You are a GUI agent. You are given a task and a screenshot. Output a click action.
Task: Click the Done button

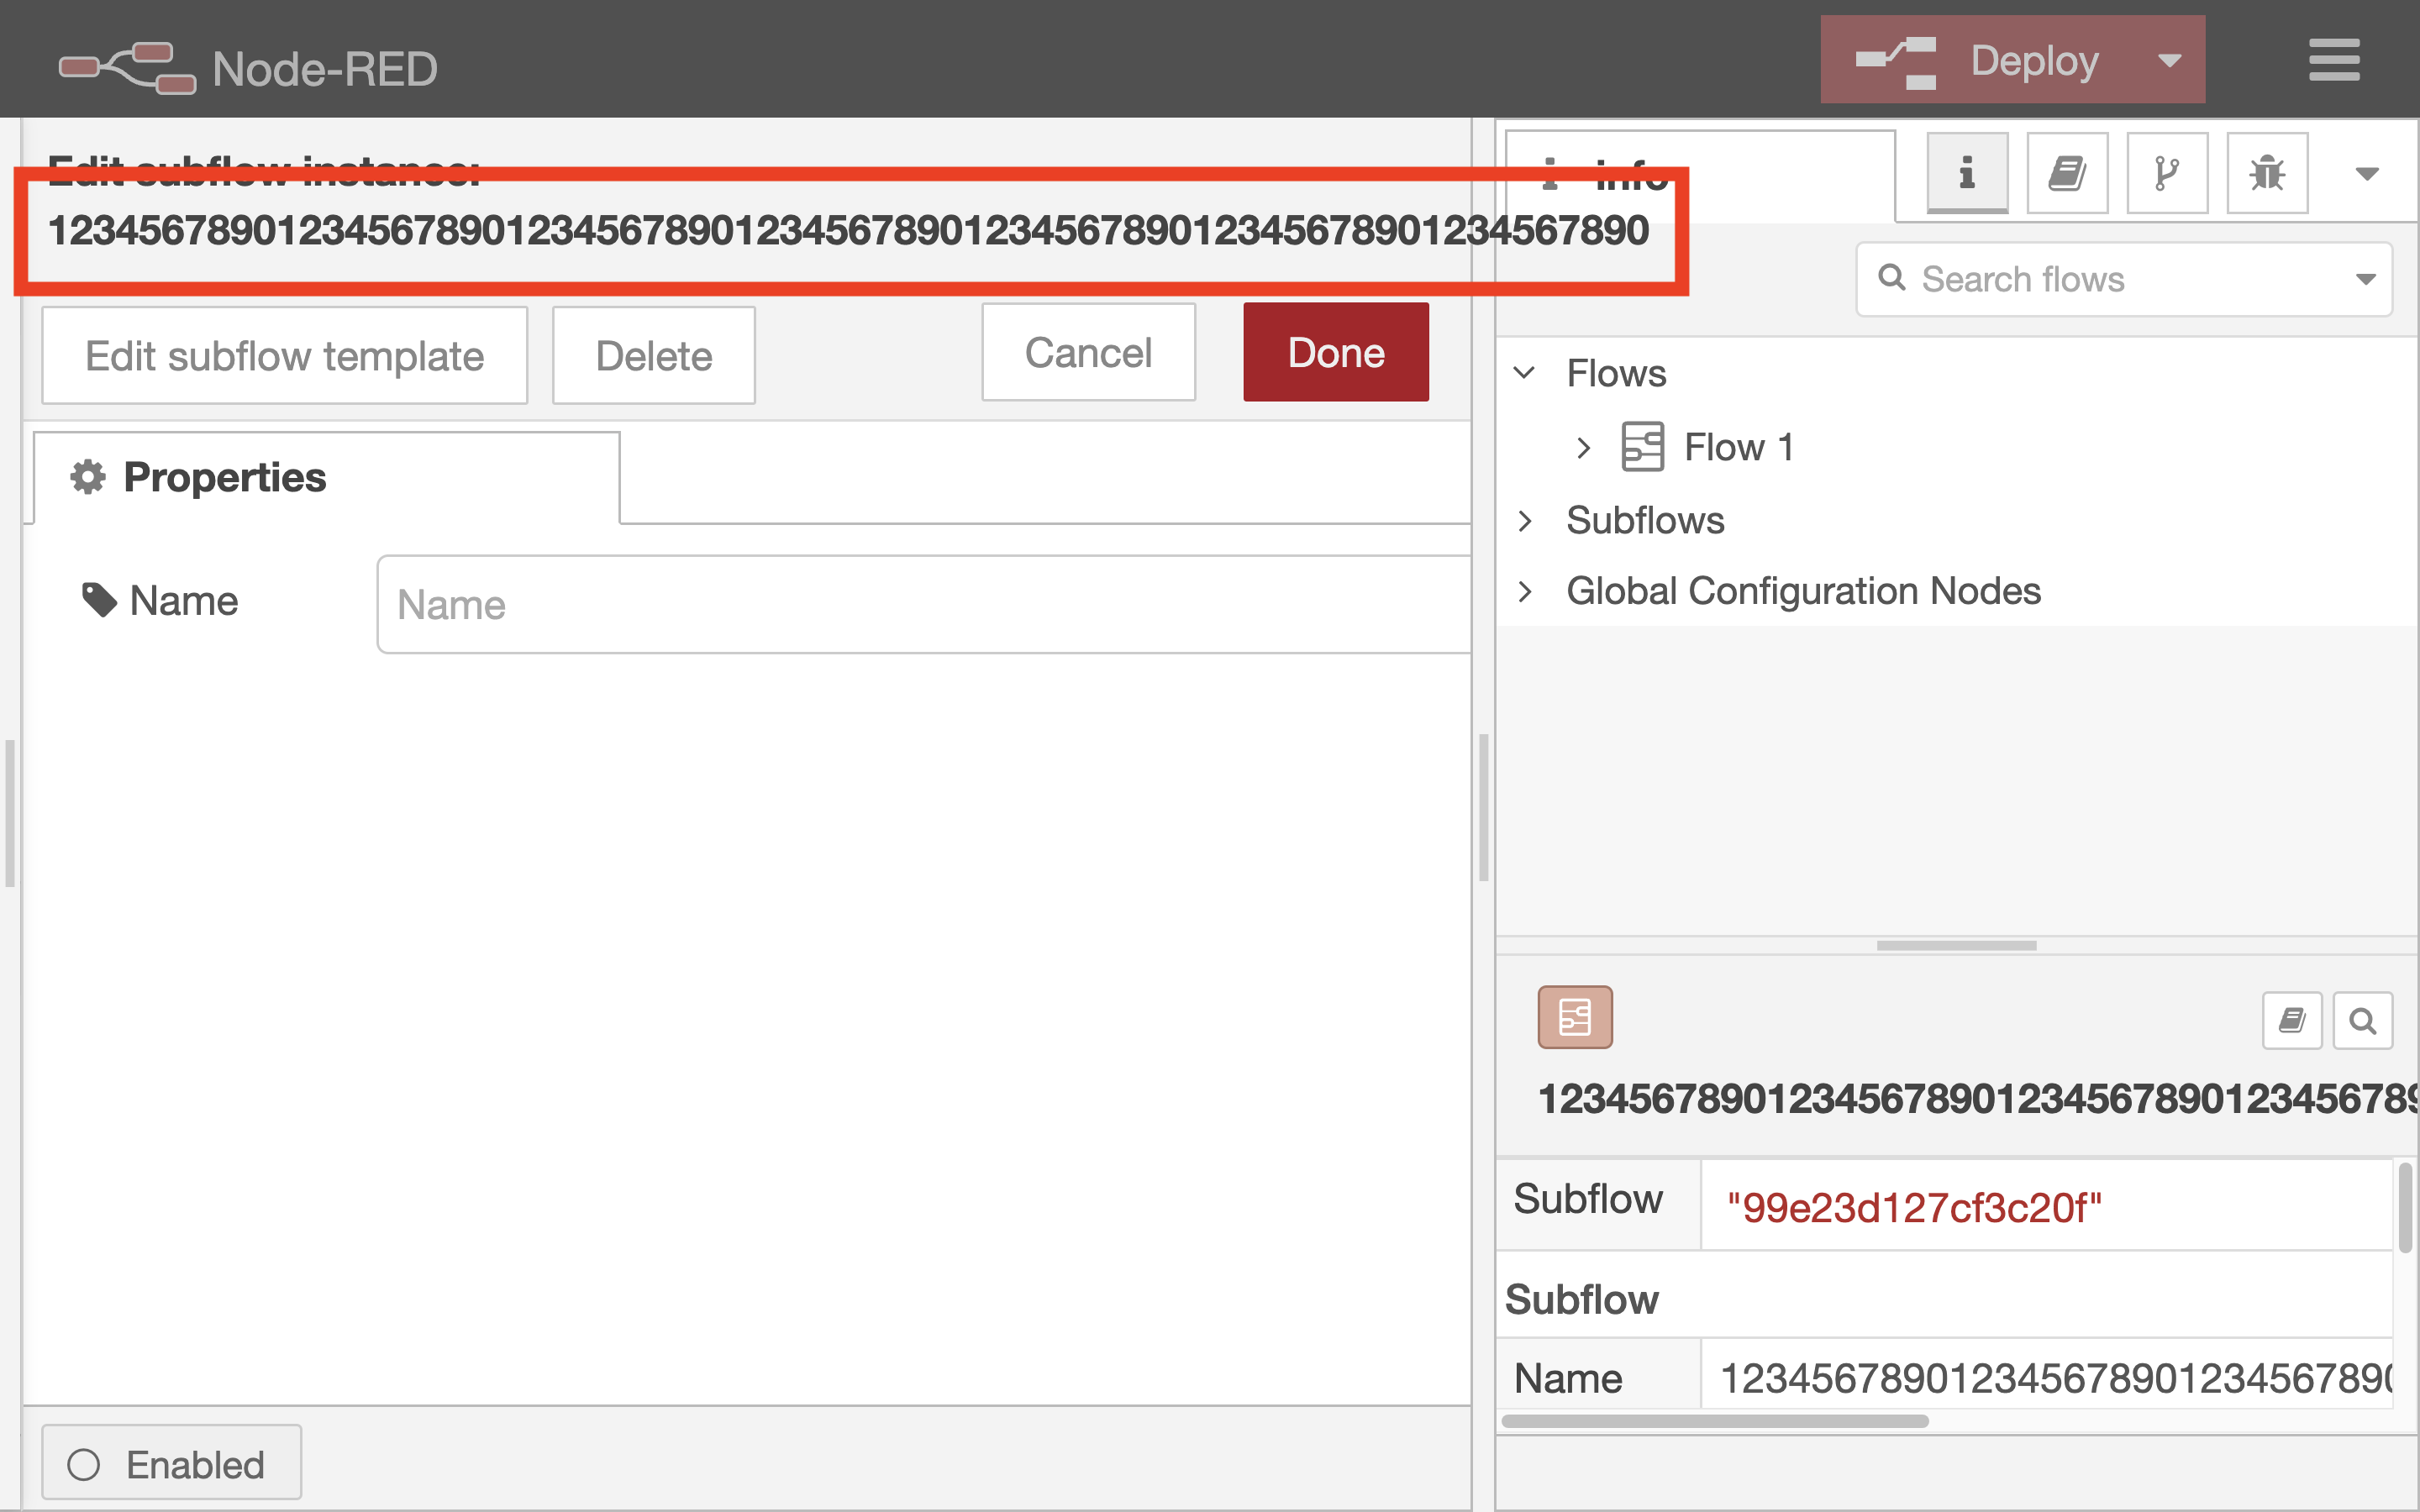coord(1336,352)
